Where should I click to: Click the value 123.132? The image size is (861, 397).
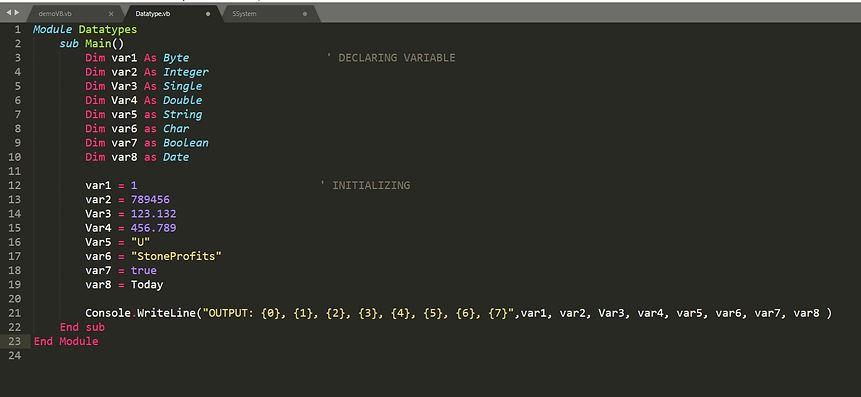point(153,214)
